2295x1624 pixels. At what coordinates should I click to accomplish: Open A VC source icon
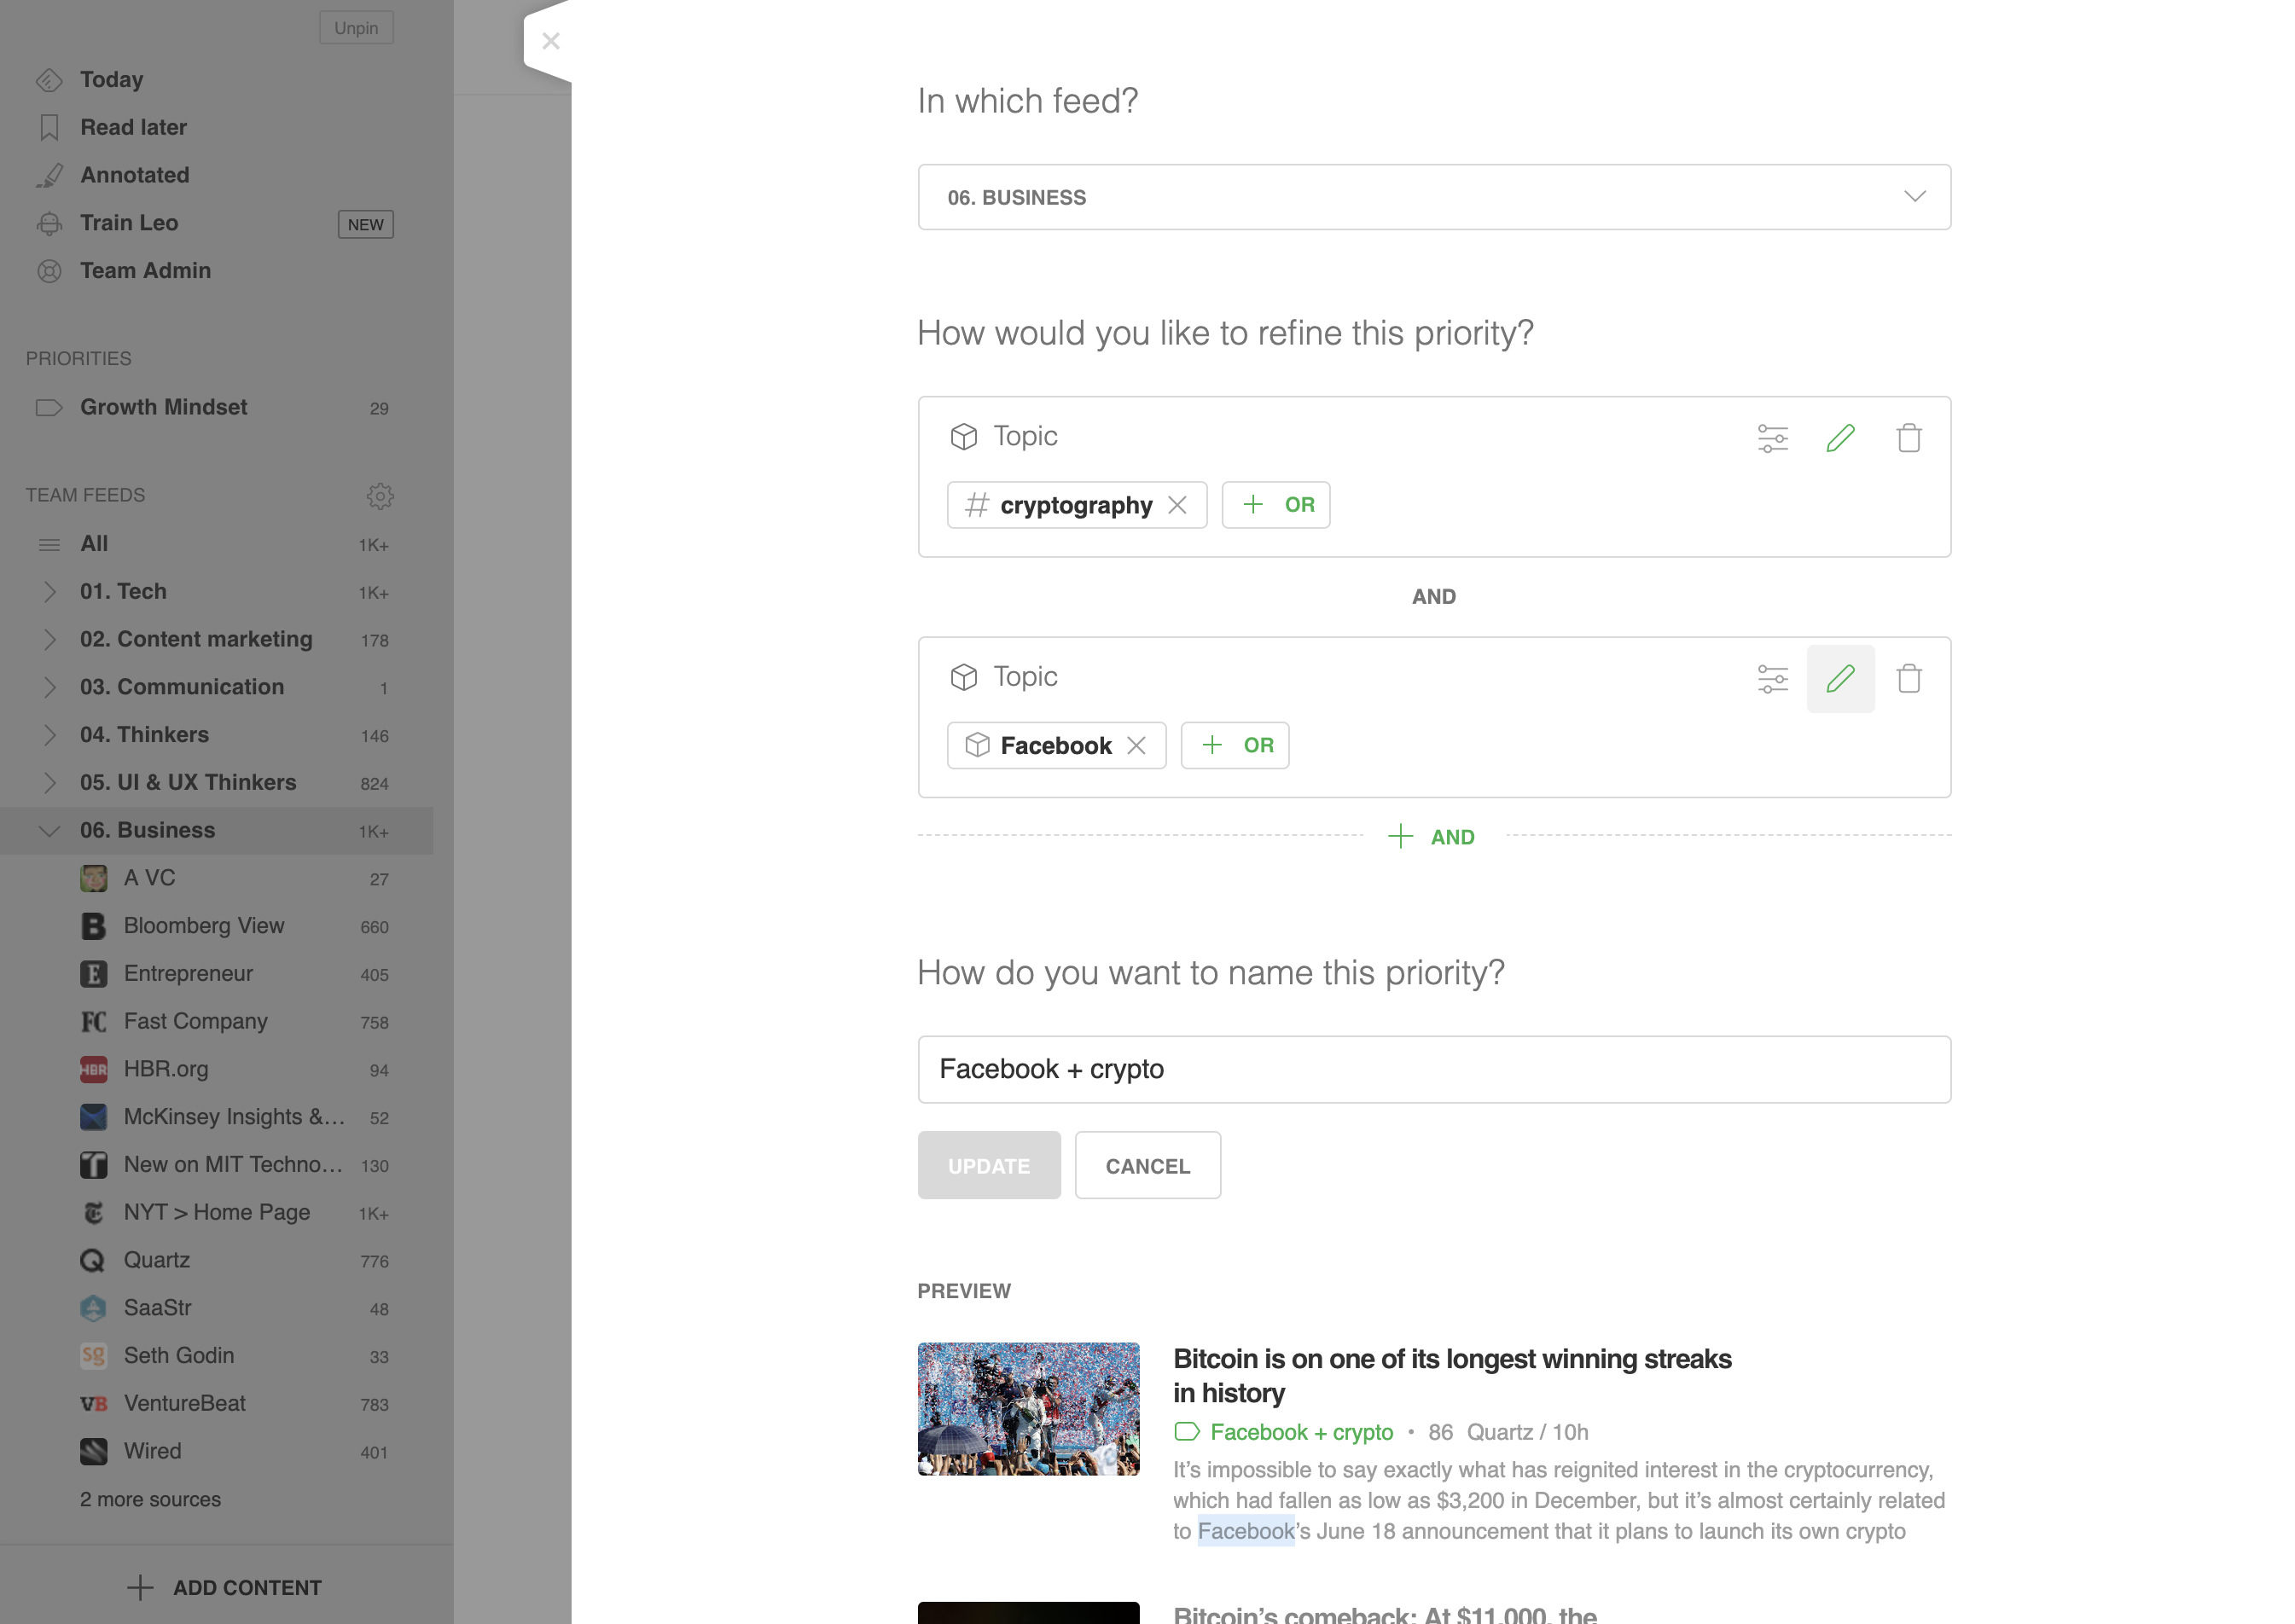coord(93,878)
